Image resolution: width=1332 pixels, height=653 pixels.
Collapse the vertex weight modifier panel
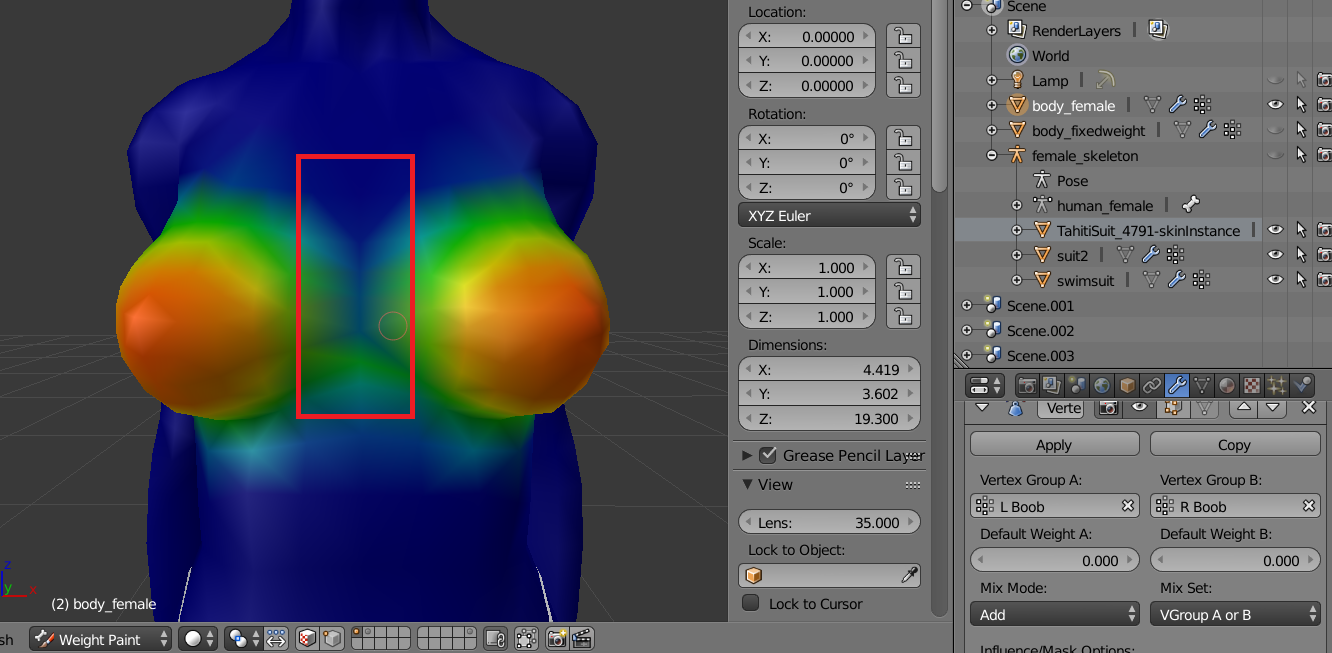point(981,407)
